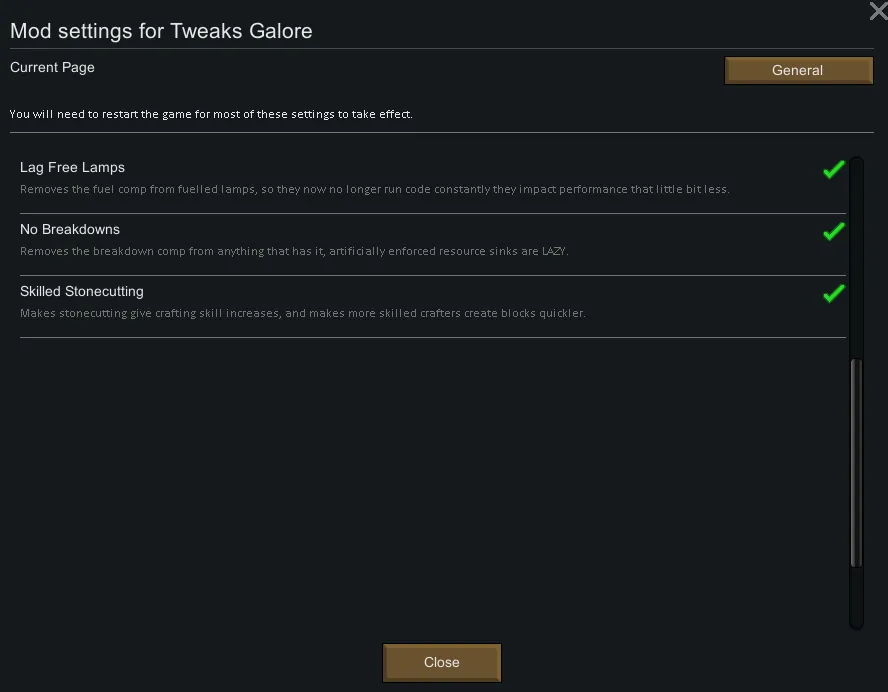Click the Lag Free Lamps setting title
Viewport: 888px width, 692px height.
point(72,167)
